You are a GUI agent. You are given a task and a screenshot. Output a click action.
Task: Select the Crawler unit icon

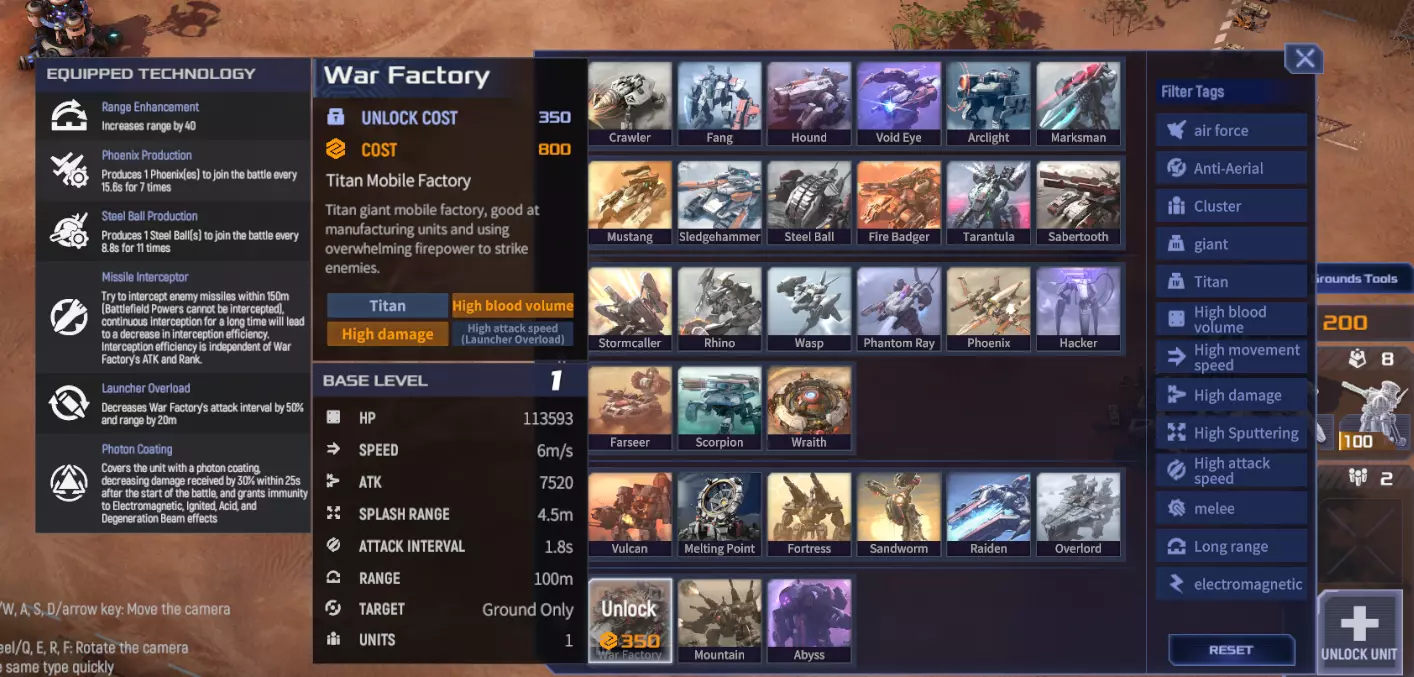630,105
